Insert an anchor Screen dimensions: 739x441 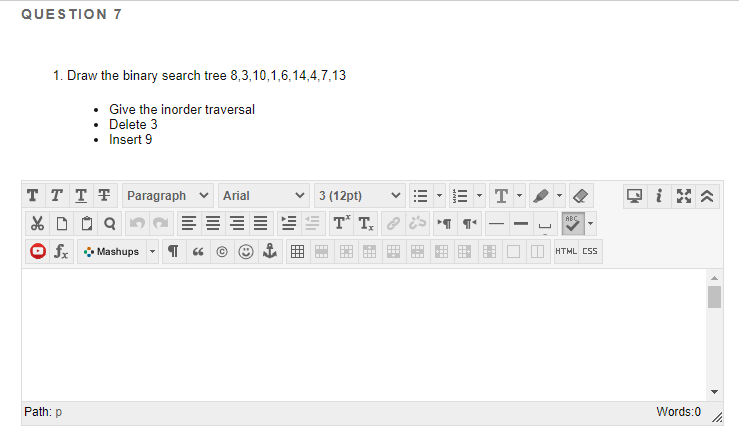270,251
